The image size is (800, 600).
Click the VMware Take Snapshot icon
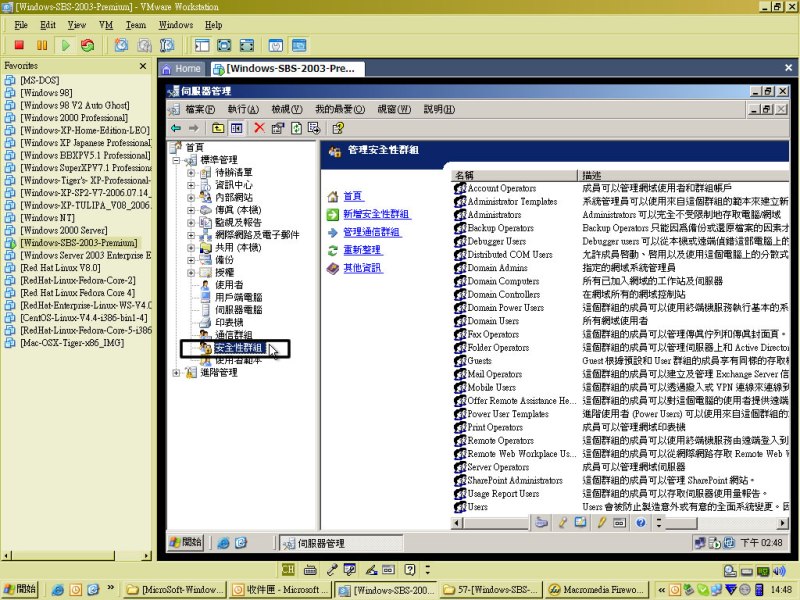click(x=121, y=45)
